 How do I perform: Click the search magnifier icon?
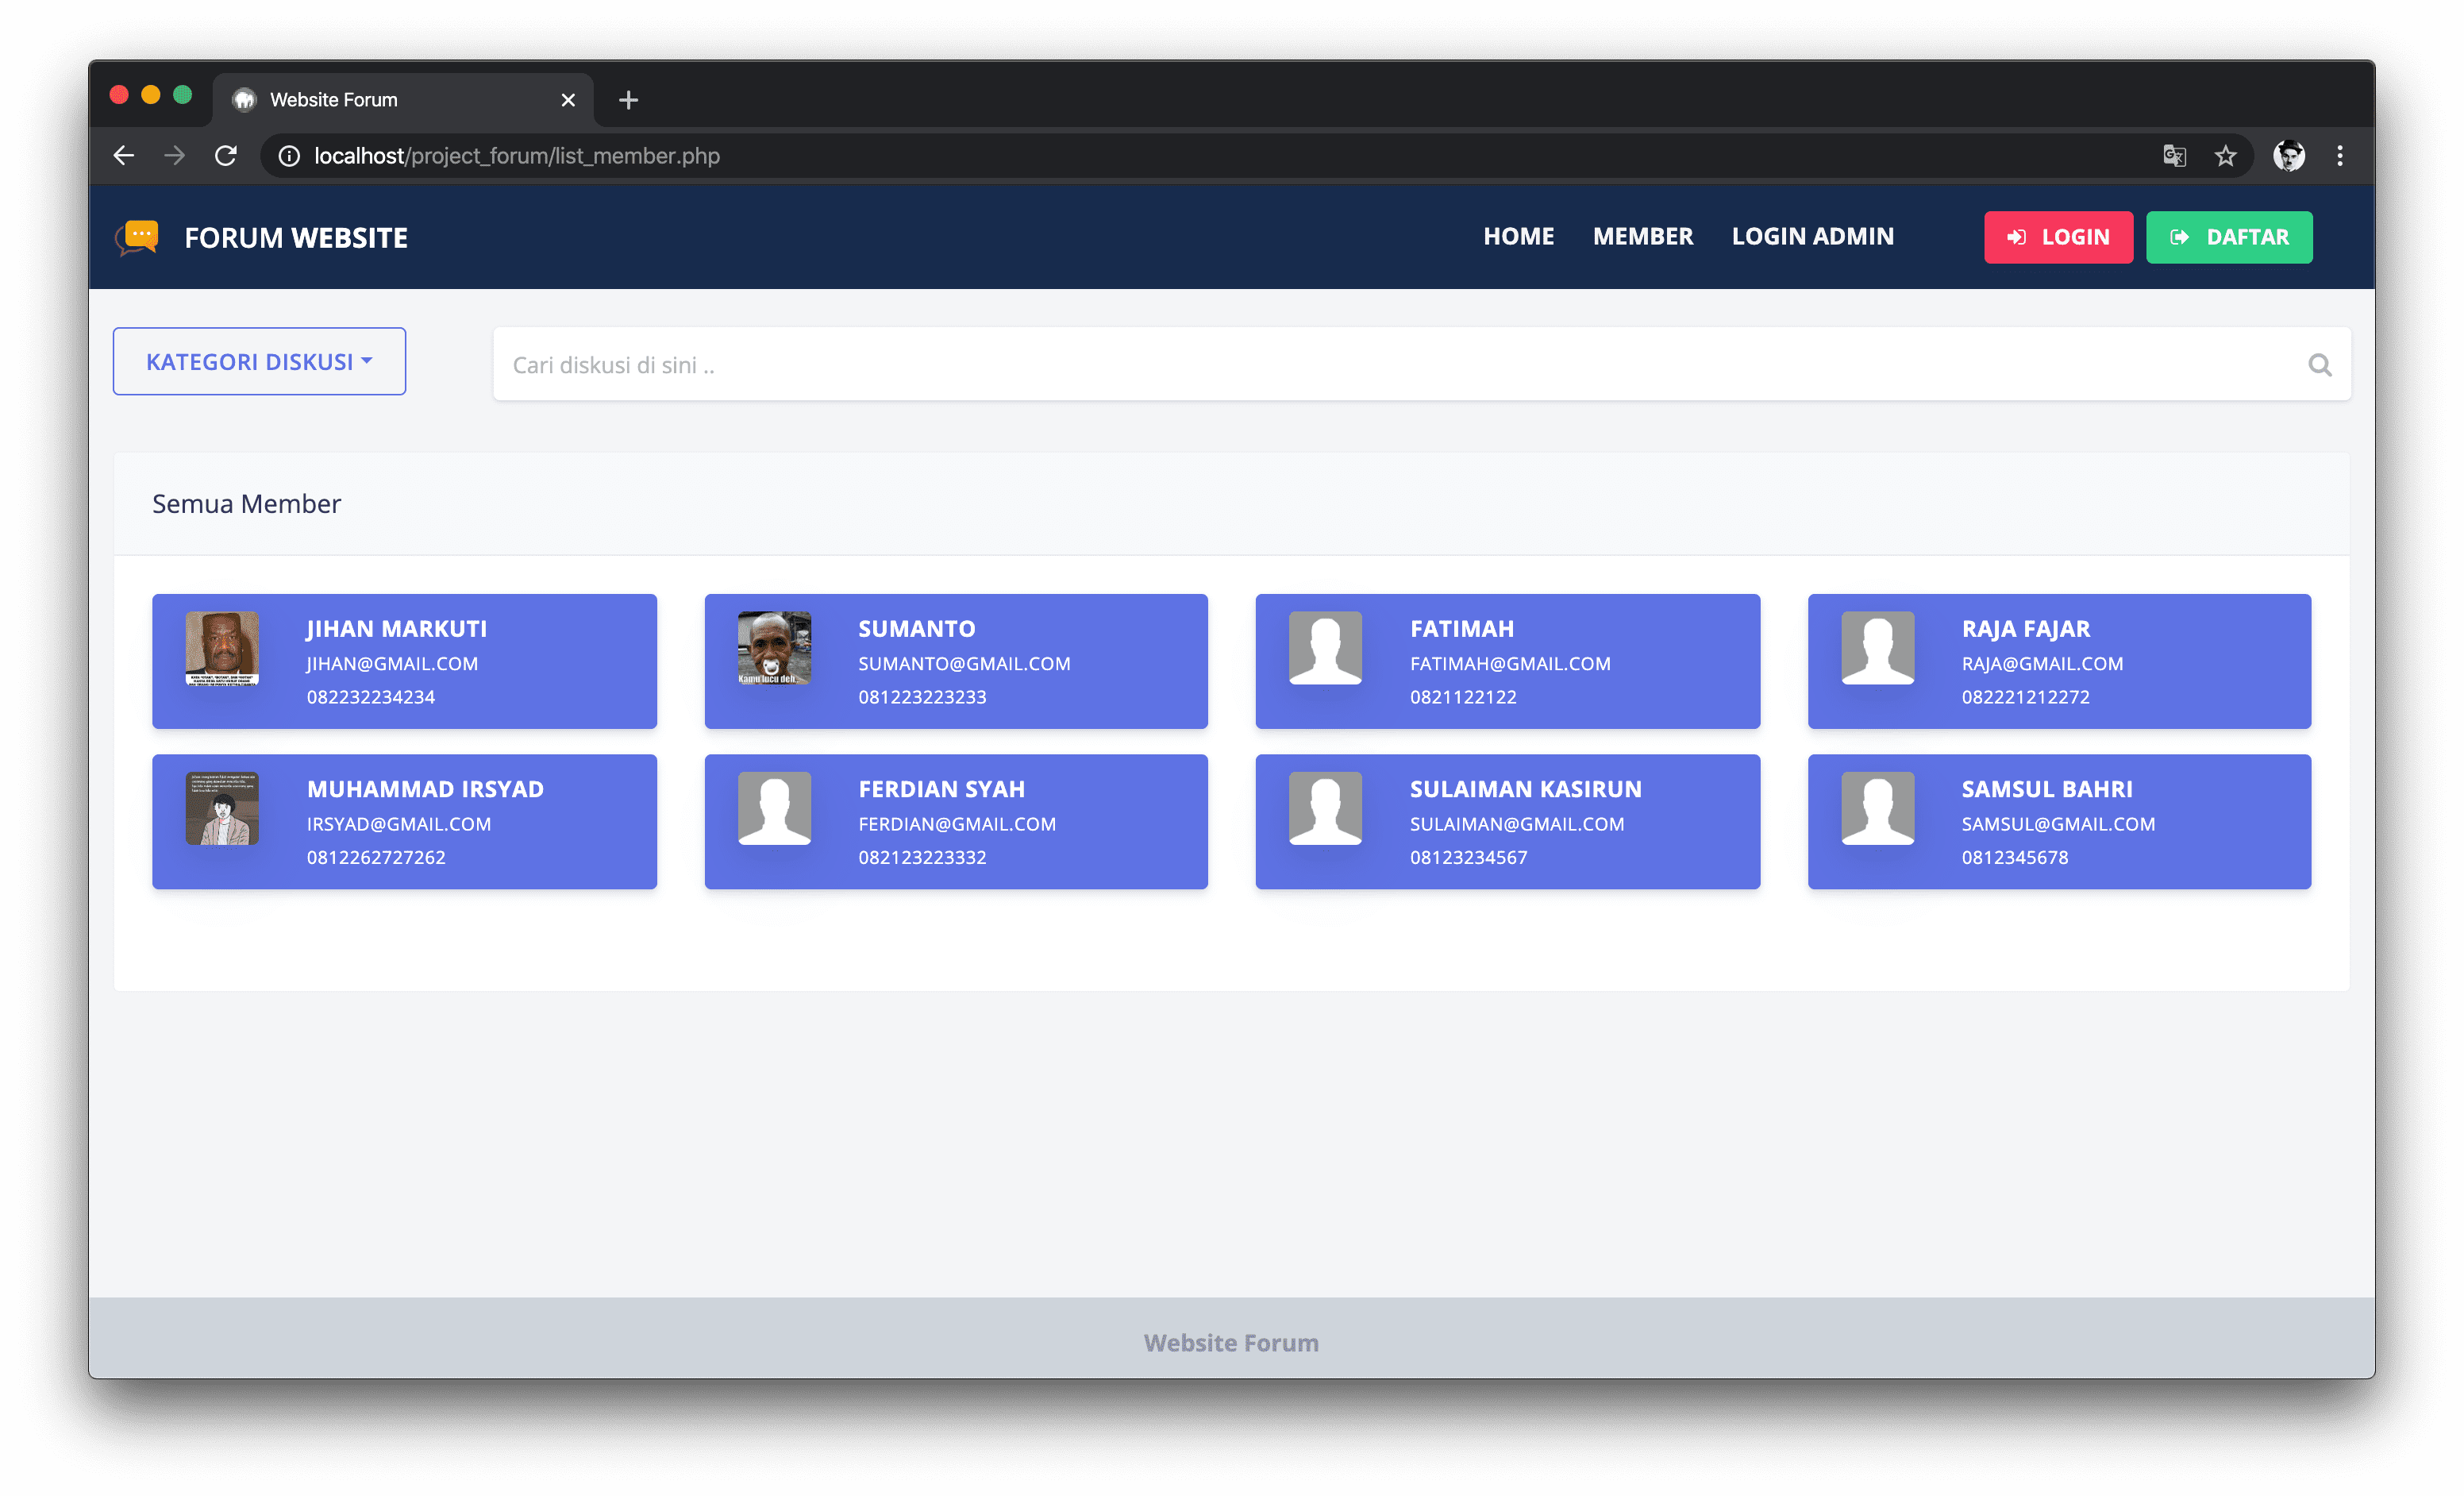click(x=2319, y=365)
